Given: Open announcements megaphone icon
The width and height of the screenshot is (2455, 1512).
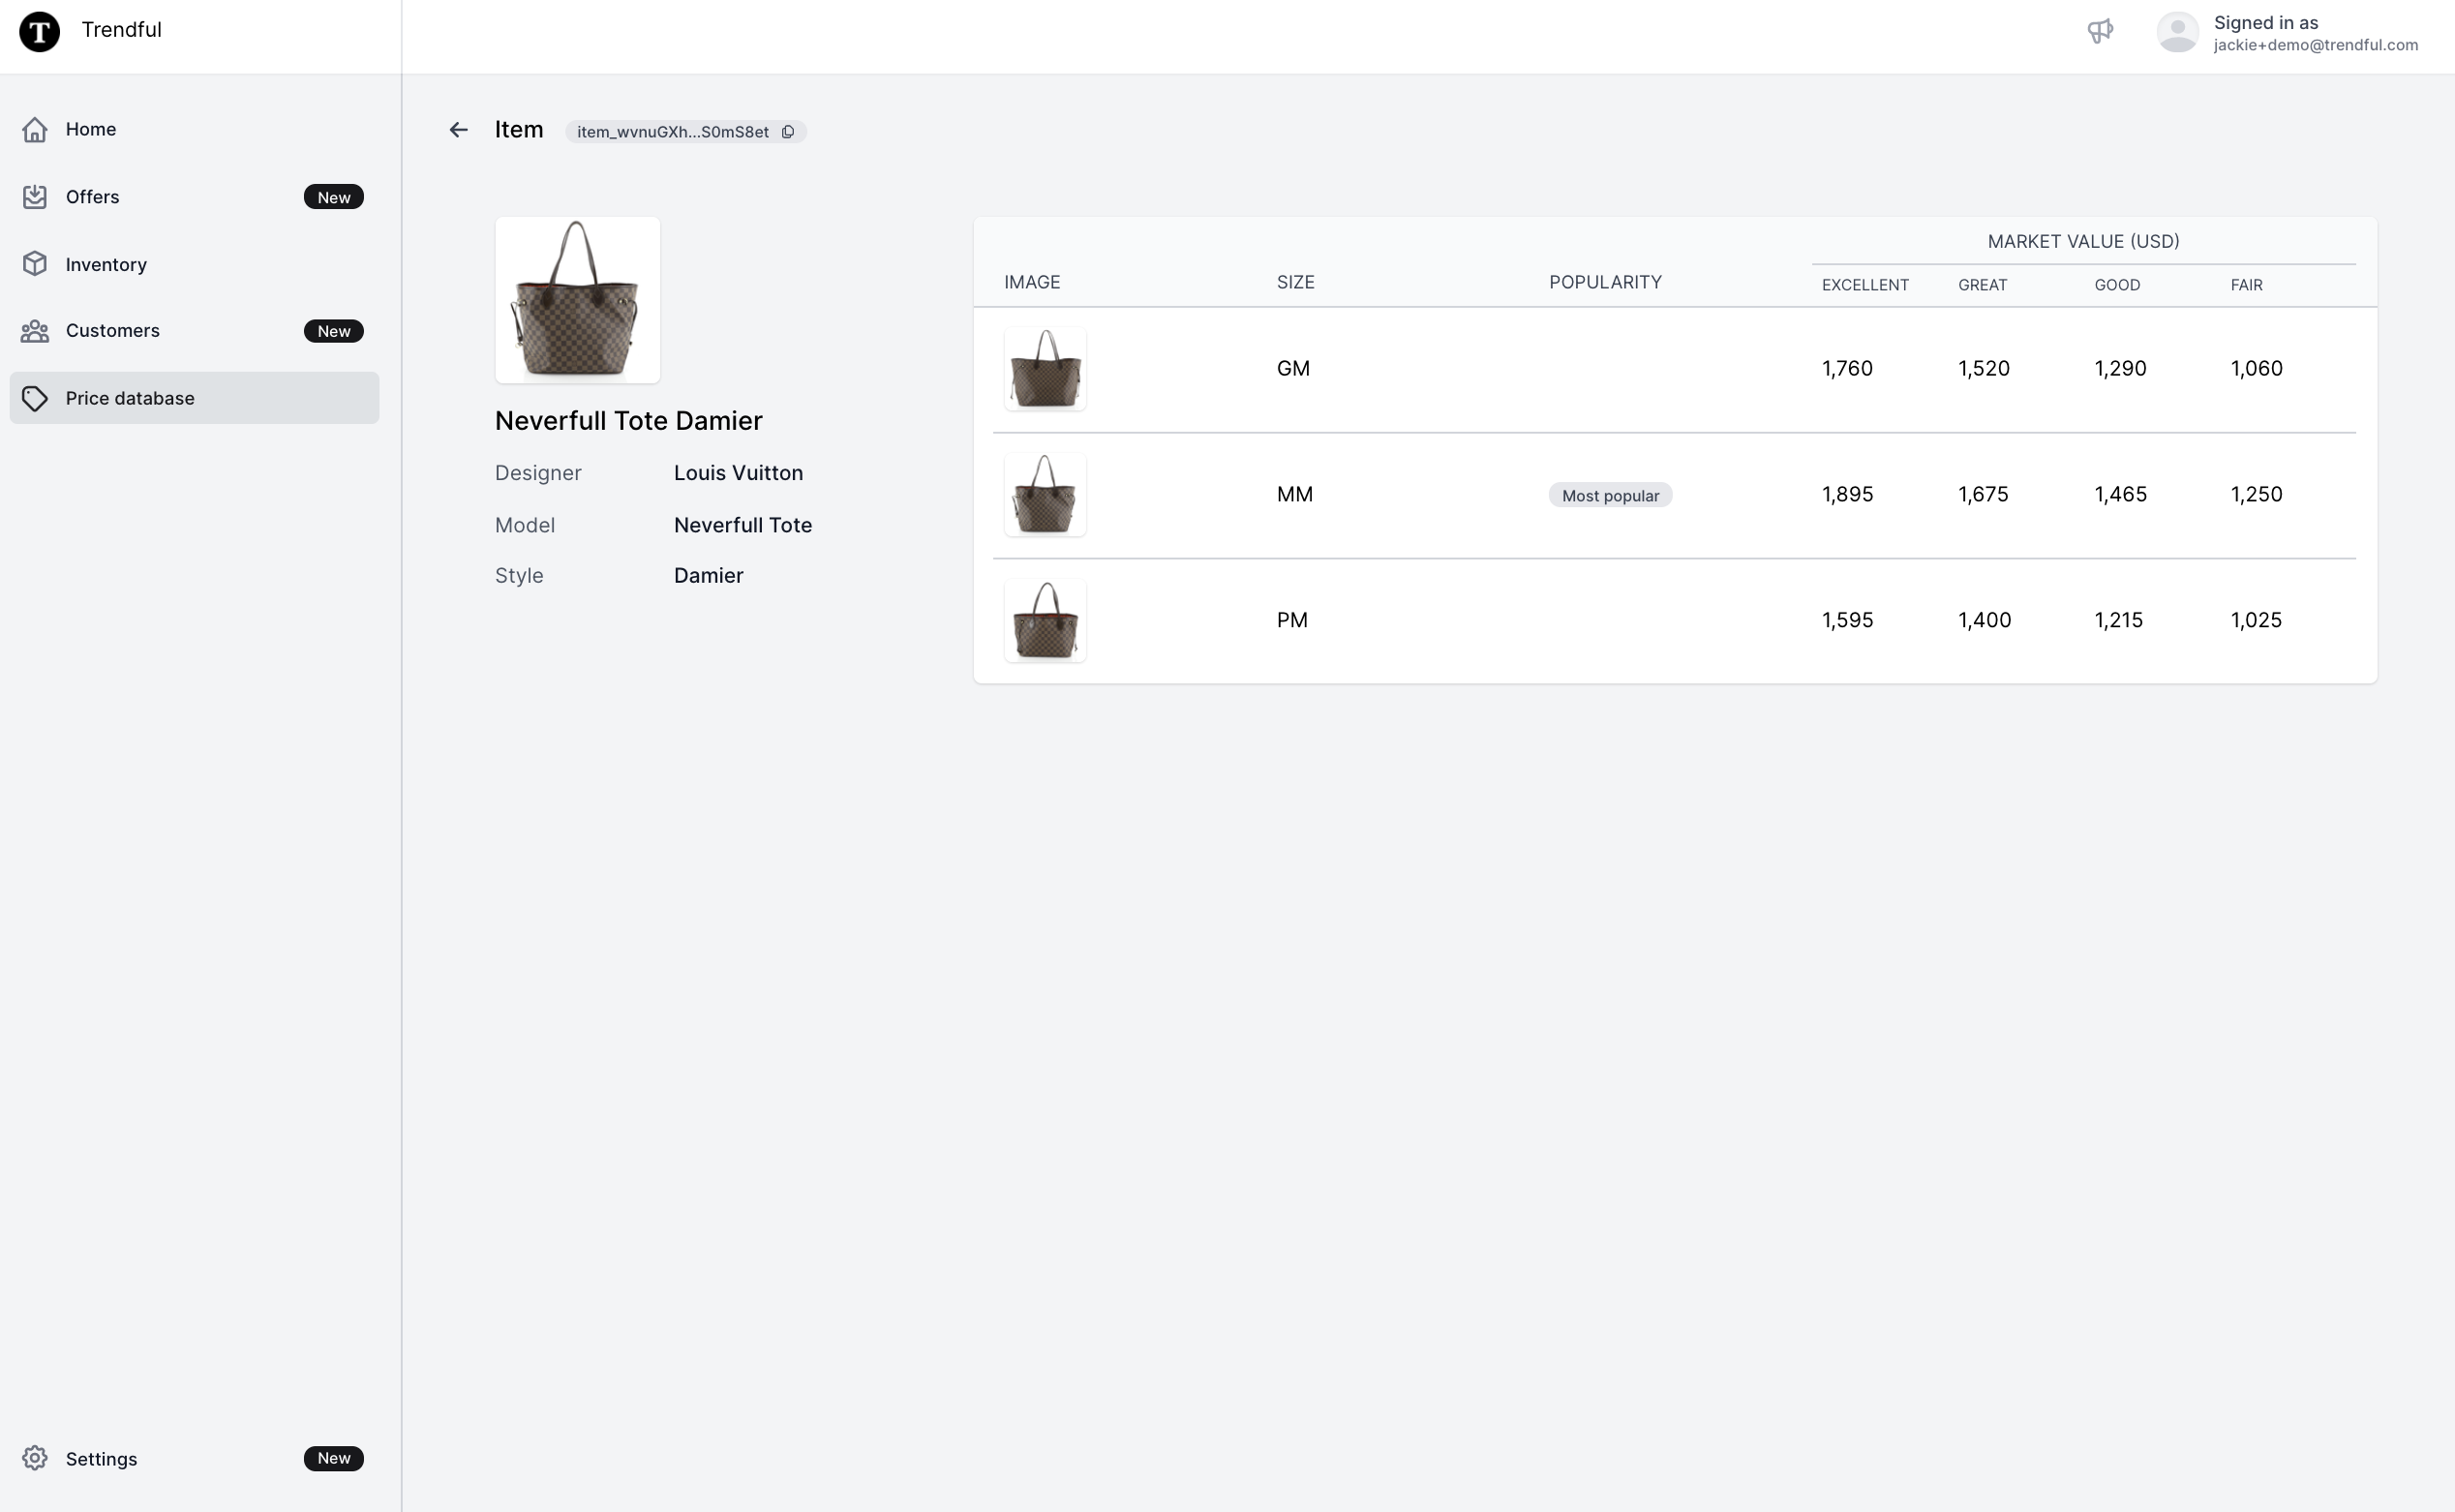Looking at the screenshot, I should (x=2100, y=31).
